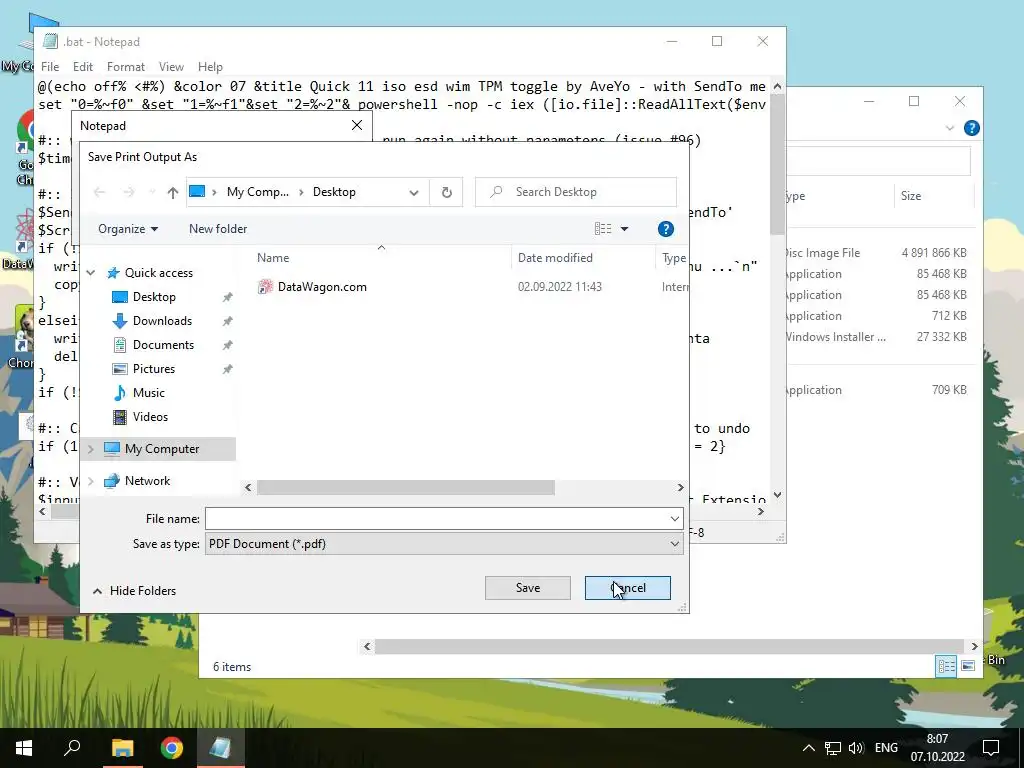Switch to Notepad on the taskbar
This screenshot has width=1024, height=768.
pyautogui.click(x=221, y=748)
